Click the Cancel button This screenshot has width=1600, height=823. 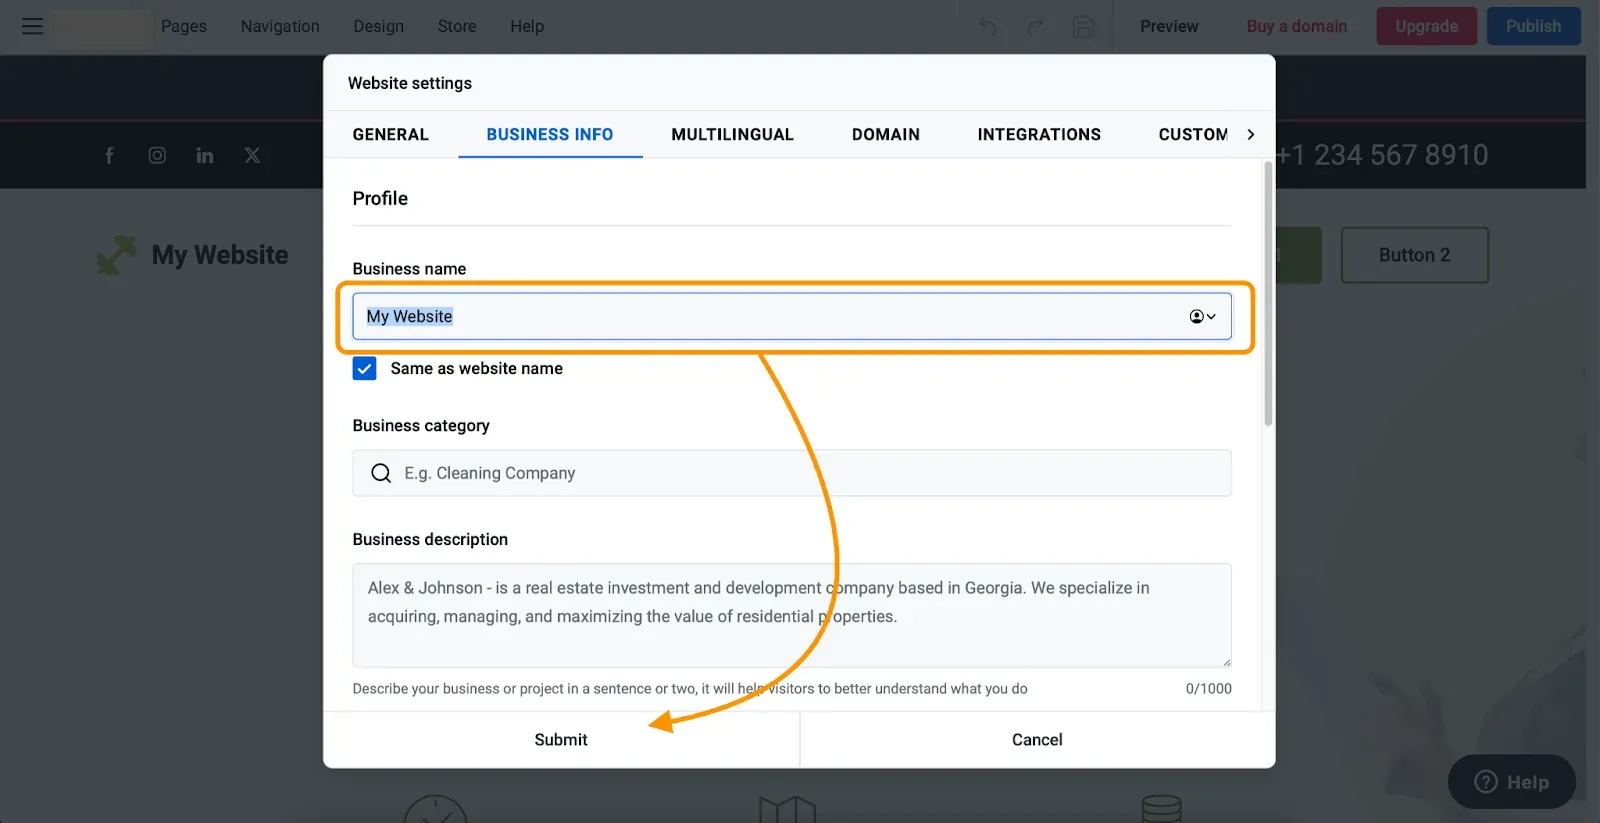(x=1037, y=740)
